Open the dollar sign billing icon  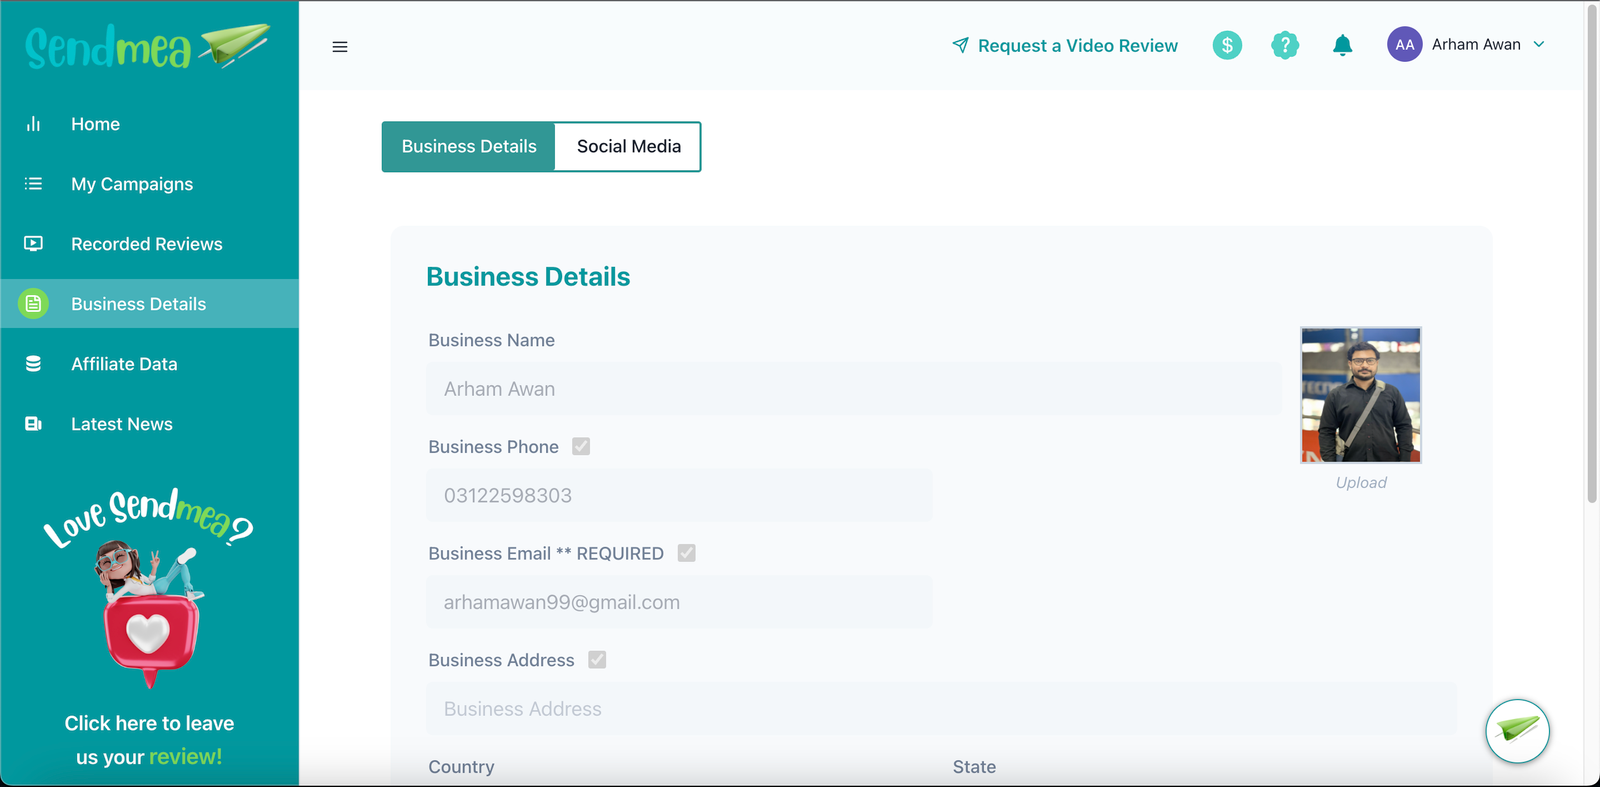point(1227,45)
